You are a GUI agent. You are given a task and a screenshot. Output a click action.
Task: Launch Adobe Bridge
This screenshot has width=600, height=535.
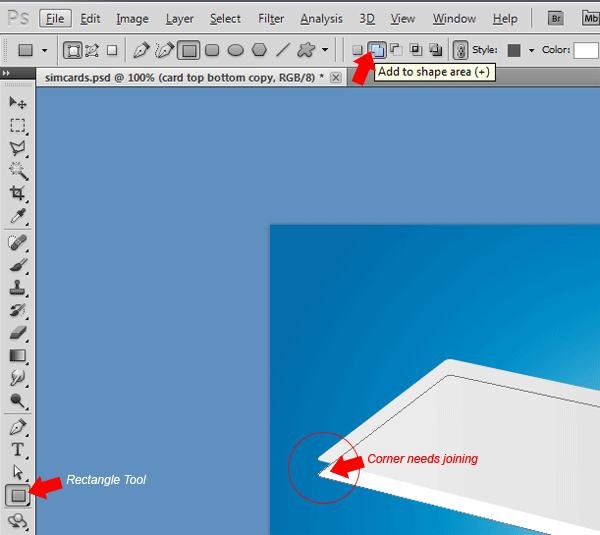556,18
